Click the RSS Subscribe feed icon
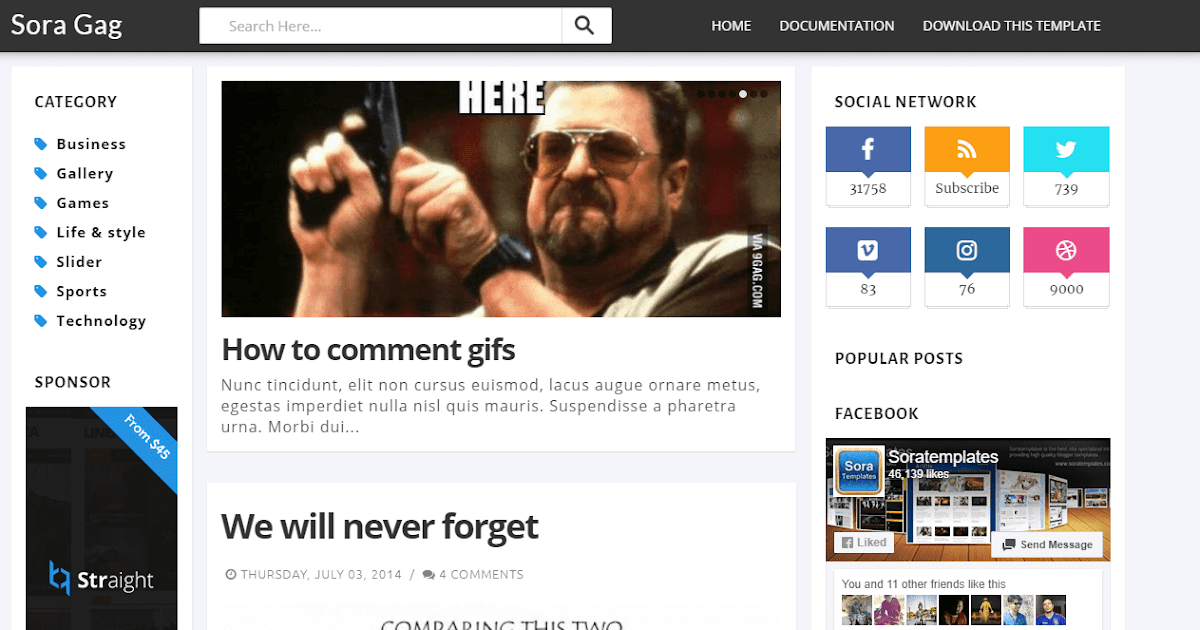This screenshot has height=630, width=1200. pyautogui.click(x=967, y=149)
